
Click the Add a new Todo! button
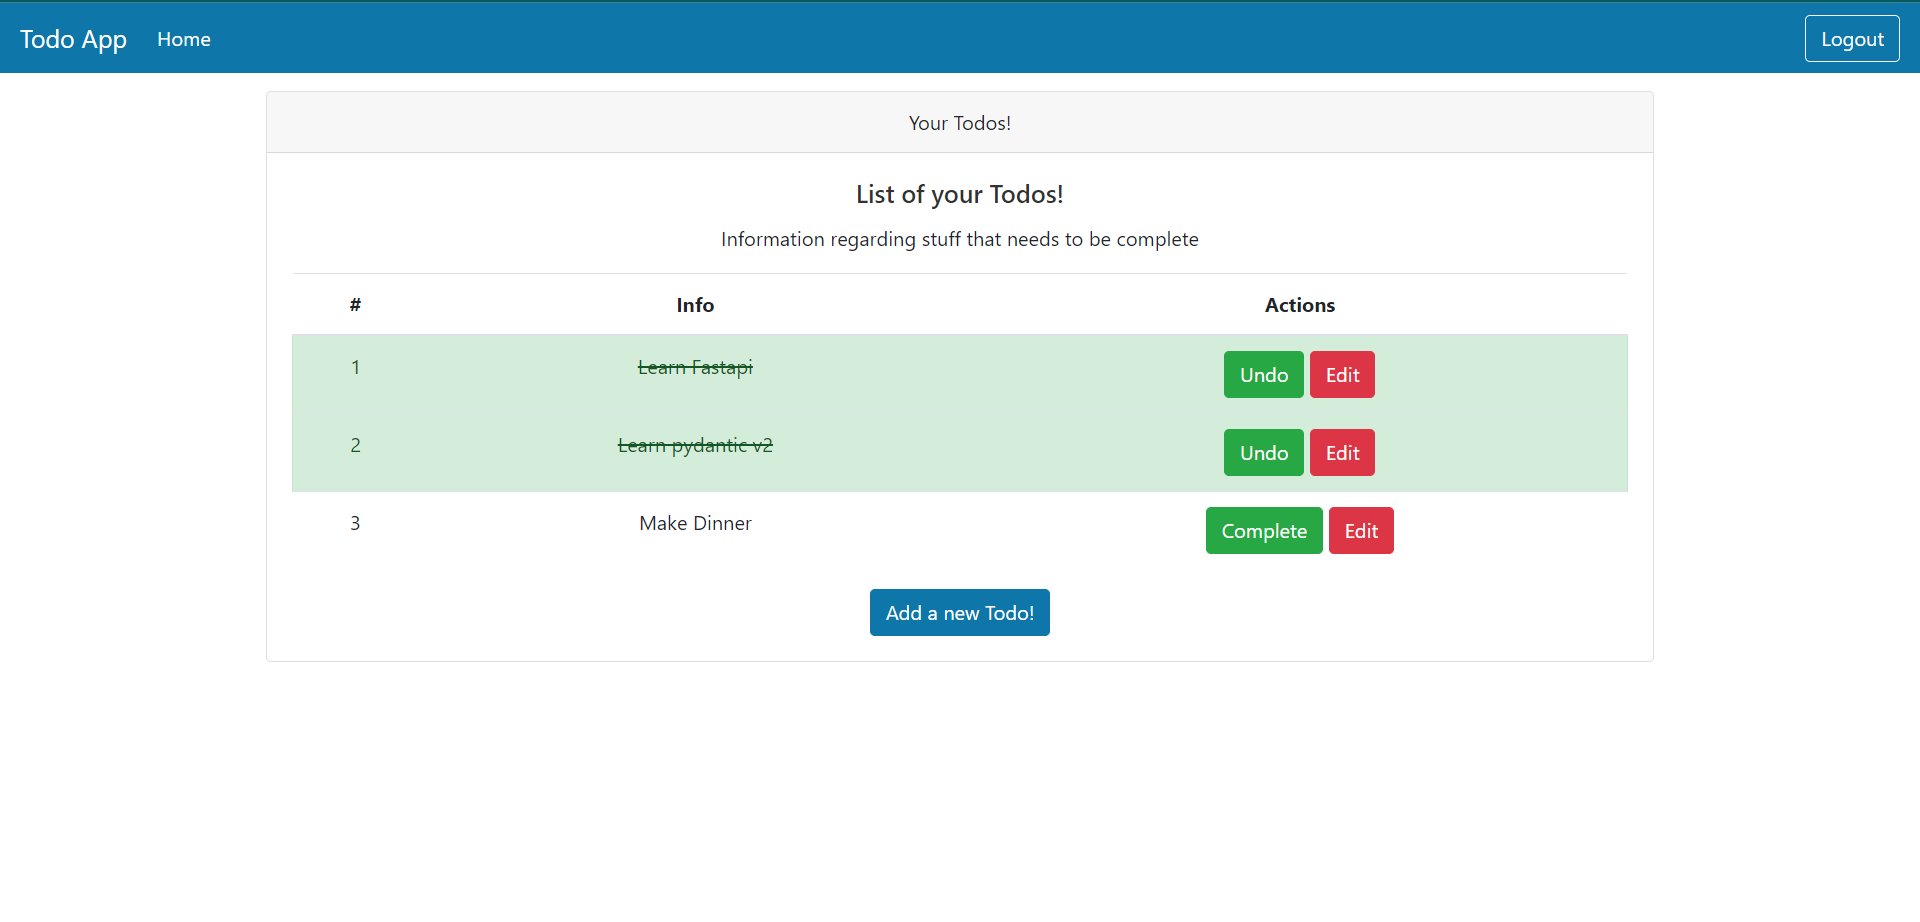tap(959, 613)
